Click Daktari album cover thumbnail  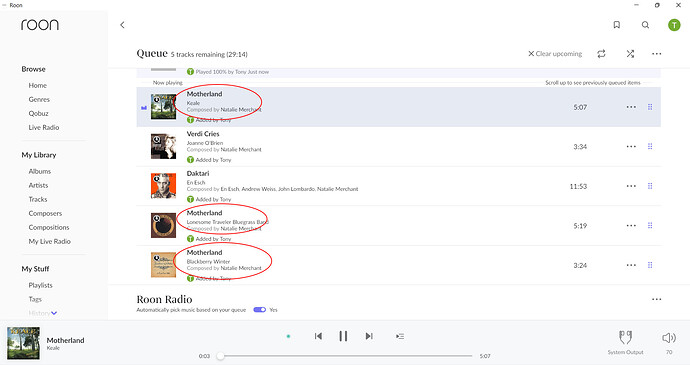click(163, 186)
